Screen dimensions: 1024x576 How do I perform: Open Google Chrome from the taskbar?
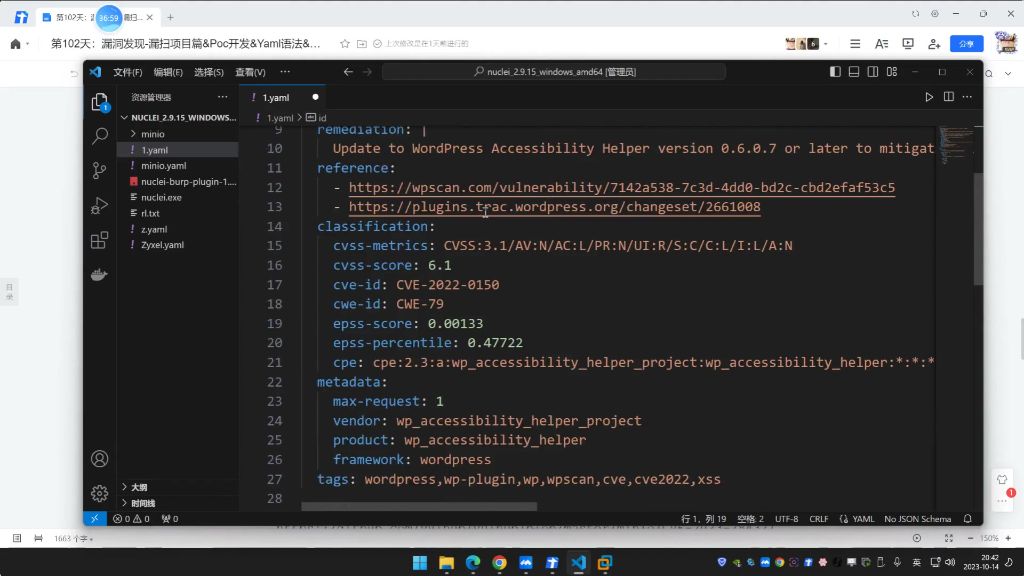point(499,562)
